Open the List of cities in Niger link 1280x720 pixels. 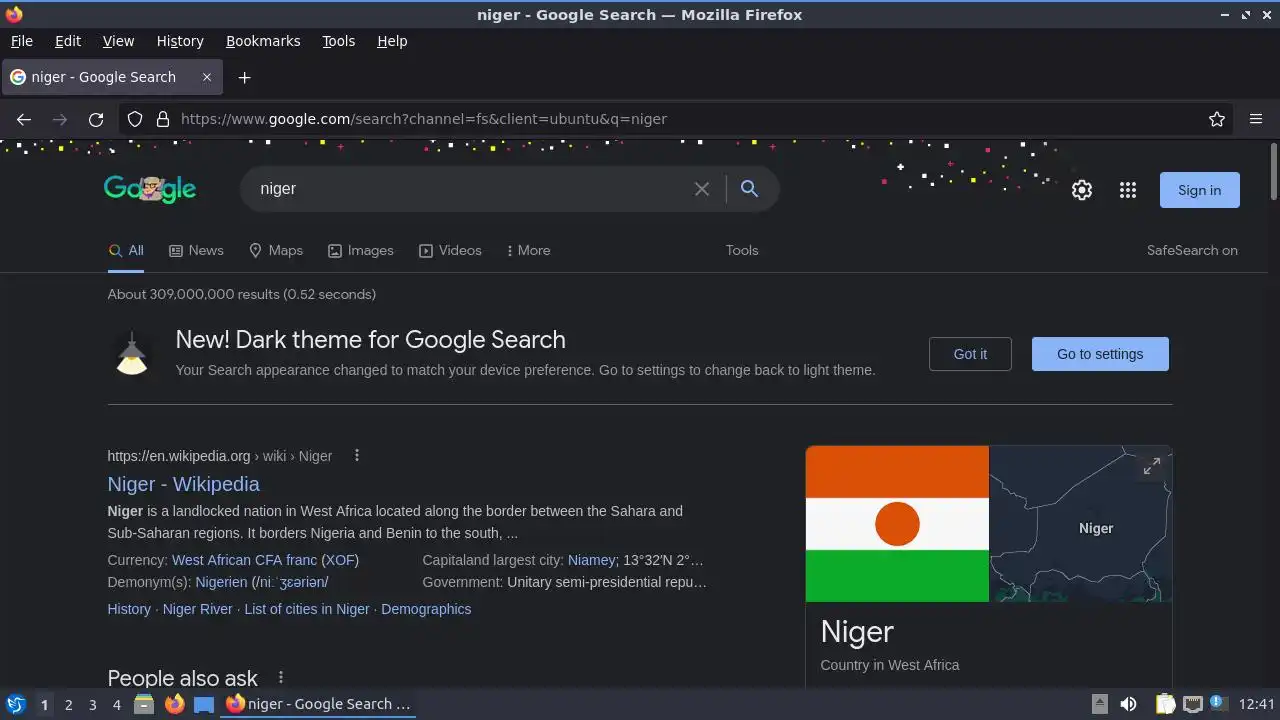point(307,609)
